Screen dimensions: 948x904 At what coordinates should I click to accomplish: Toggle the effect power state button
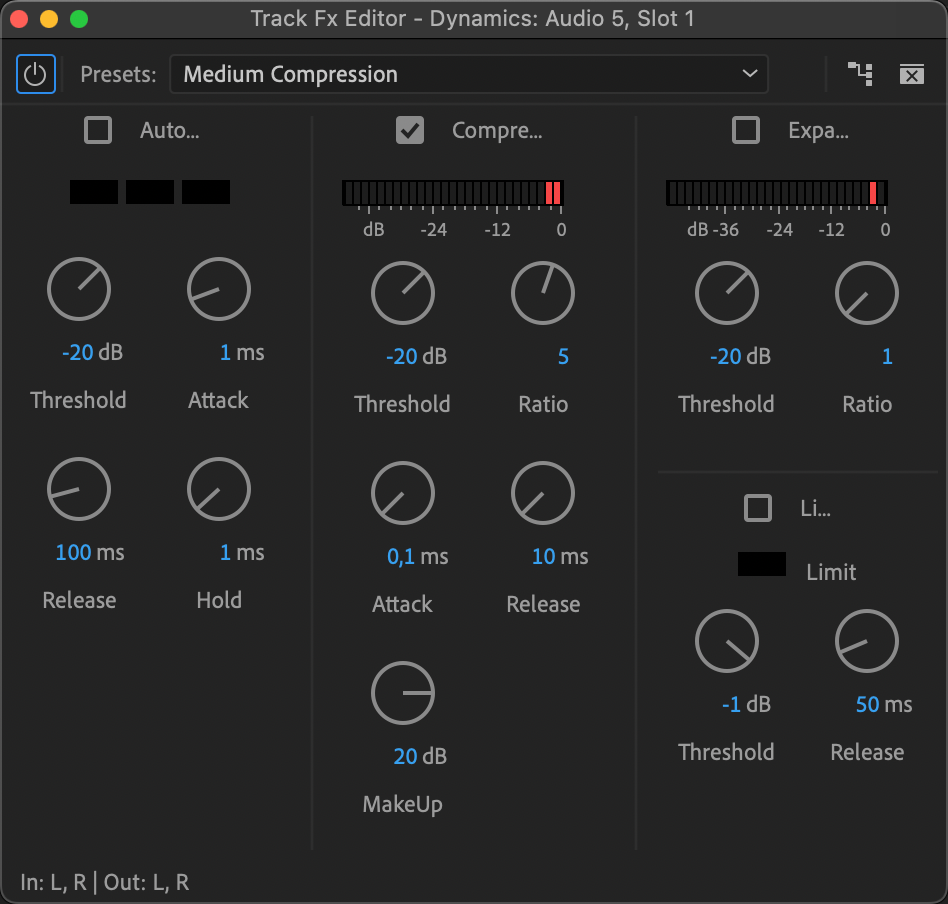(x=36, y=74)
